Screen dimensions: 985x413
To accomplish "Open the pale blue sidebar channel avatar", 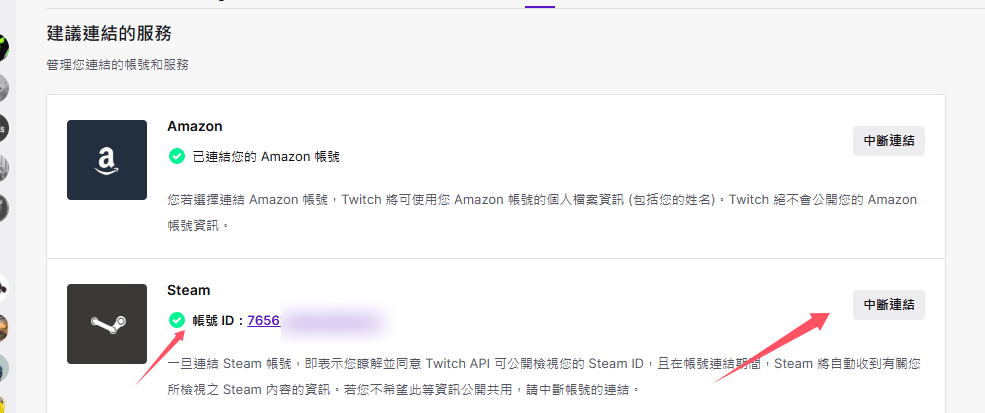I will [3, 368].
